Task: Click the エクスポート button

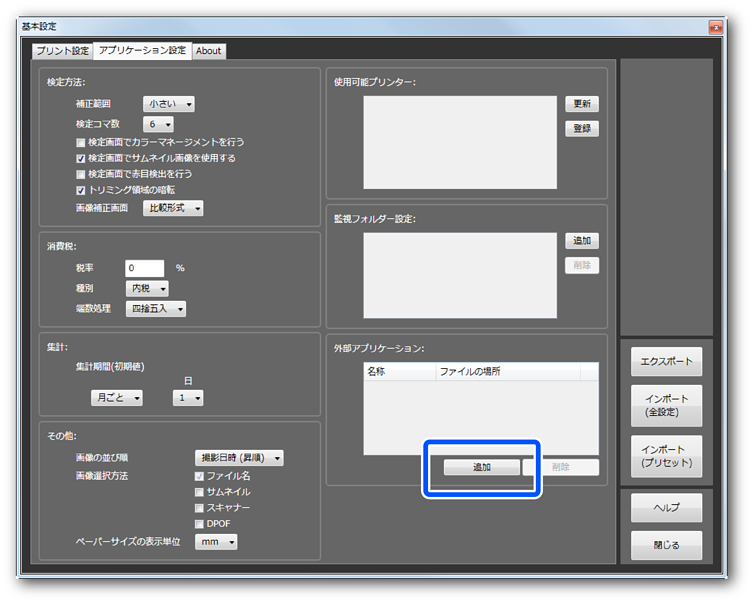Action: 665,362
